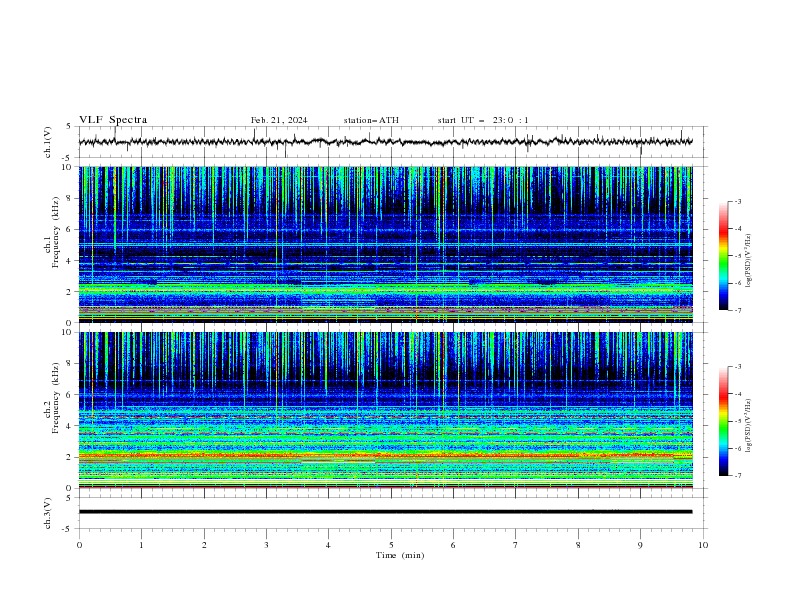Image resolution: width=792 pixels, height=612 pixels.
Task: Click the time axis tick label '8'
Action: [578, 545]
